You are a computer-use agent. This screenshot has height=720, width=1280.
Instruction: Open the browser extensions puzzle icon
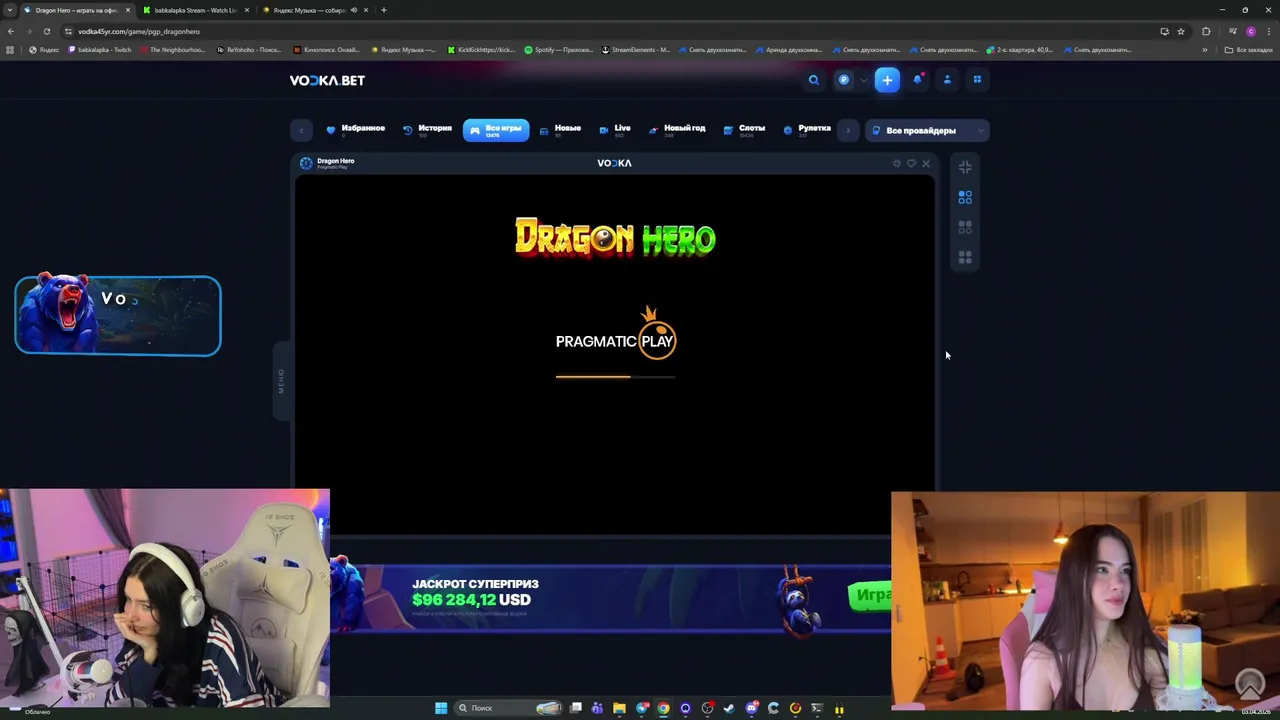point(1206,31)
